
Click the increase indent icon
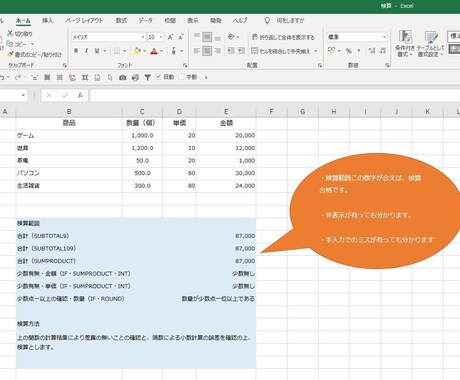(x=241, y=51)
